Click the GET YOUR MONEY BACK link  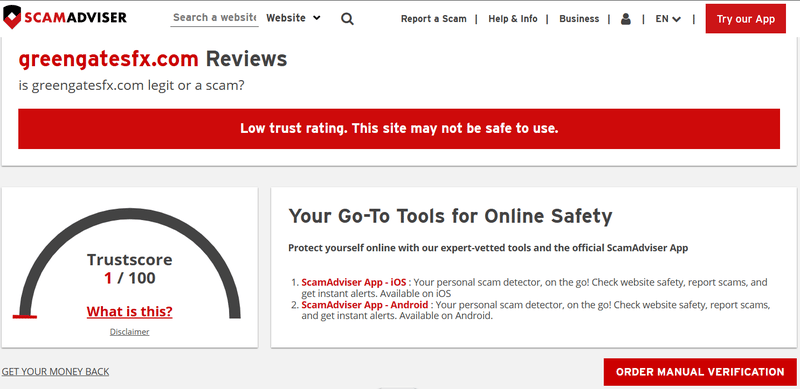click(55, 372)
